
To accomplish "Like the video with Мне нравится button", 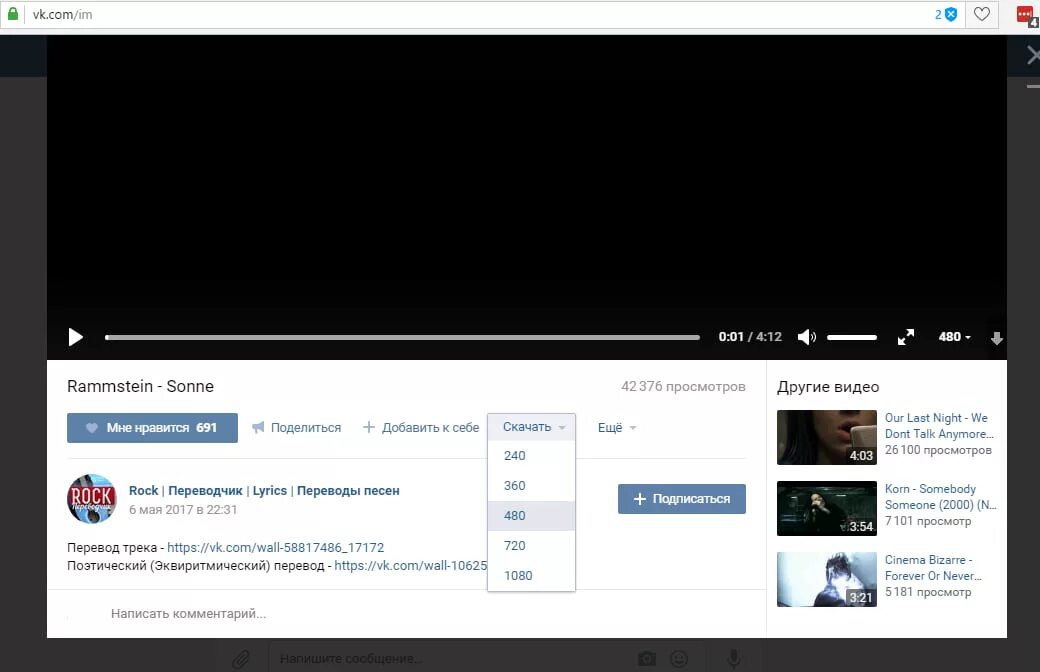I will (x=152, y=428).
